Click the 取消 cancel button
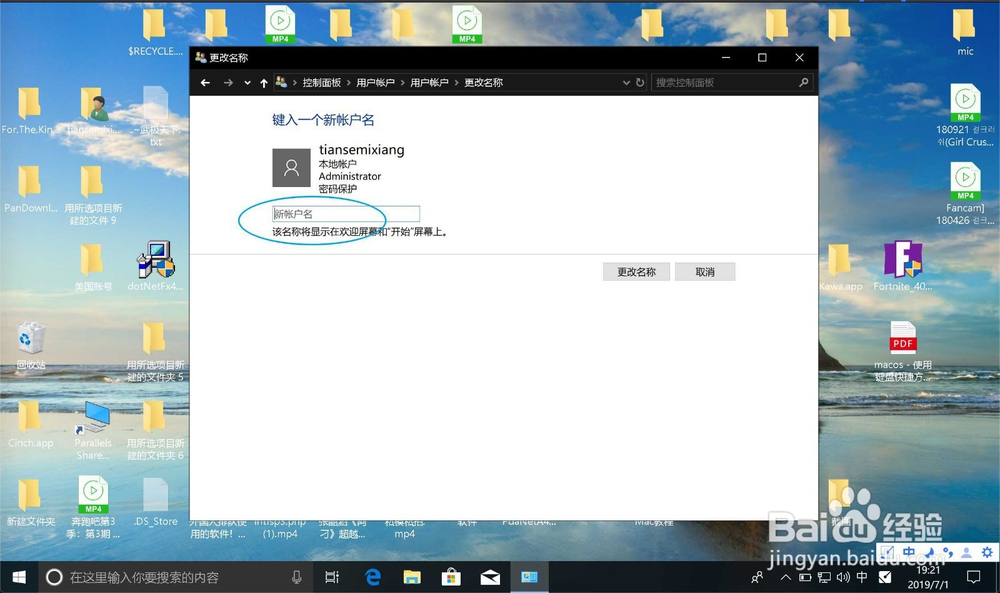 (x=705, y=271)
